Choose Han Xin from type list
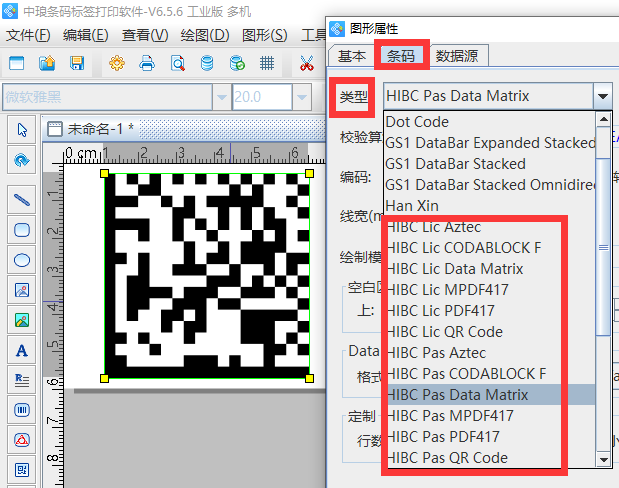Image resolution: width=619 pixels, height=488 pixels. pyautogui.click(x=490, y=206)
